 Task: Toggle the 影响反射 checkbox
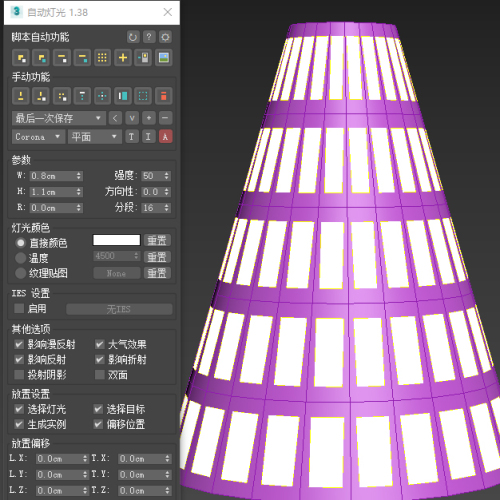(19, 359)
